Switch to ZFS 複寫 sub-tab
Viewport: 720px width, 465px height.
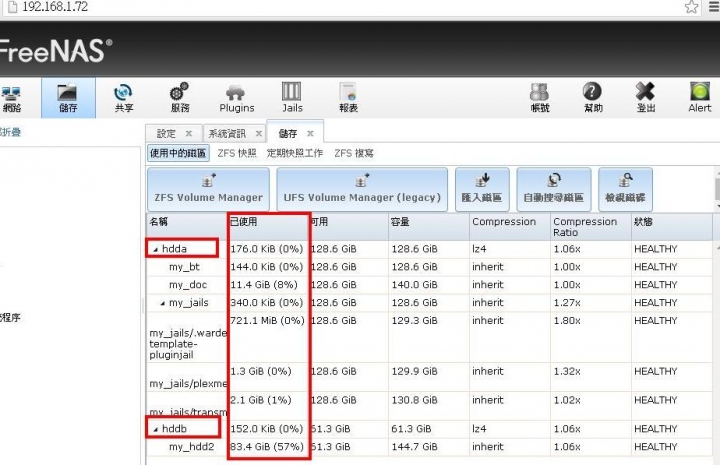click(x=354, y=153)
